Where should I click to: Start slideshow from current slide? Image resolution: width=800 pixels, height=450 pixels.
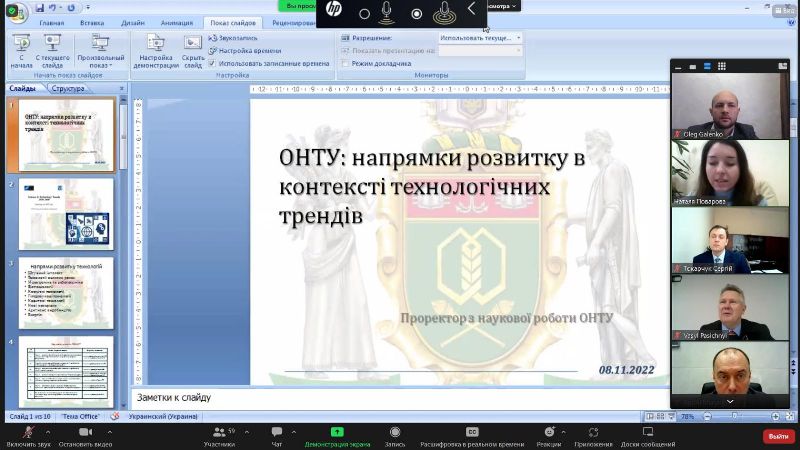52,51
